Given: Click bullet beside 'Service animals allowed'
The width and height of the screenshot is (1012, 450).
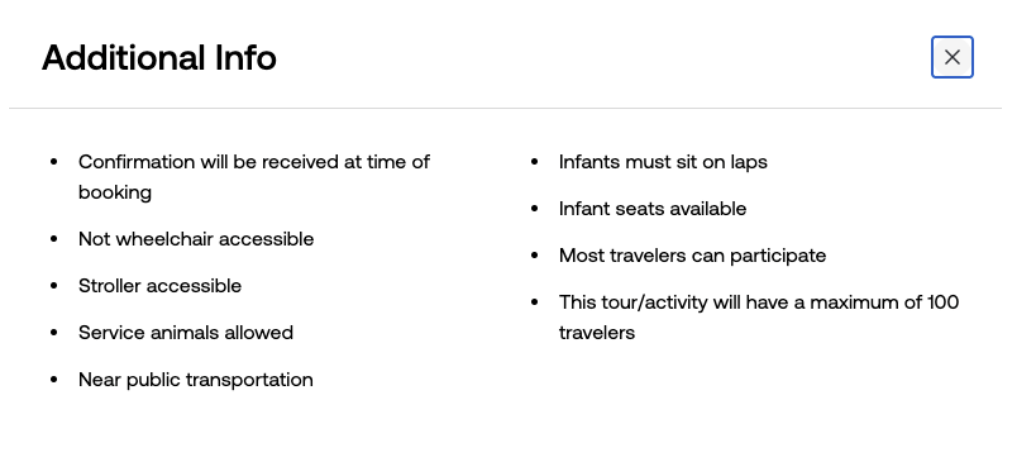Looking at the screenshot, I should pos(54,332).
